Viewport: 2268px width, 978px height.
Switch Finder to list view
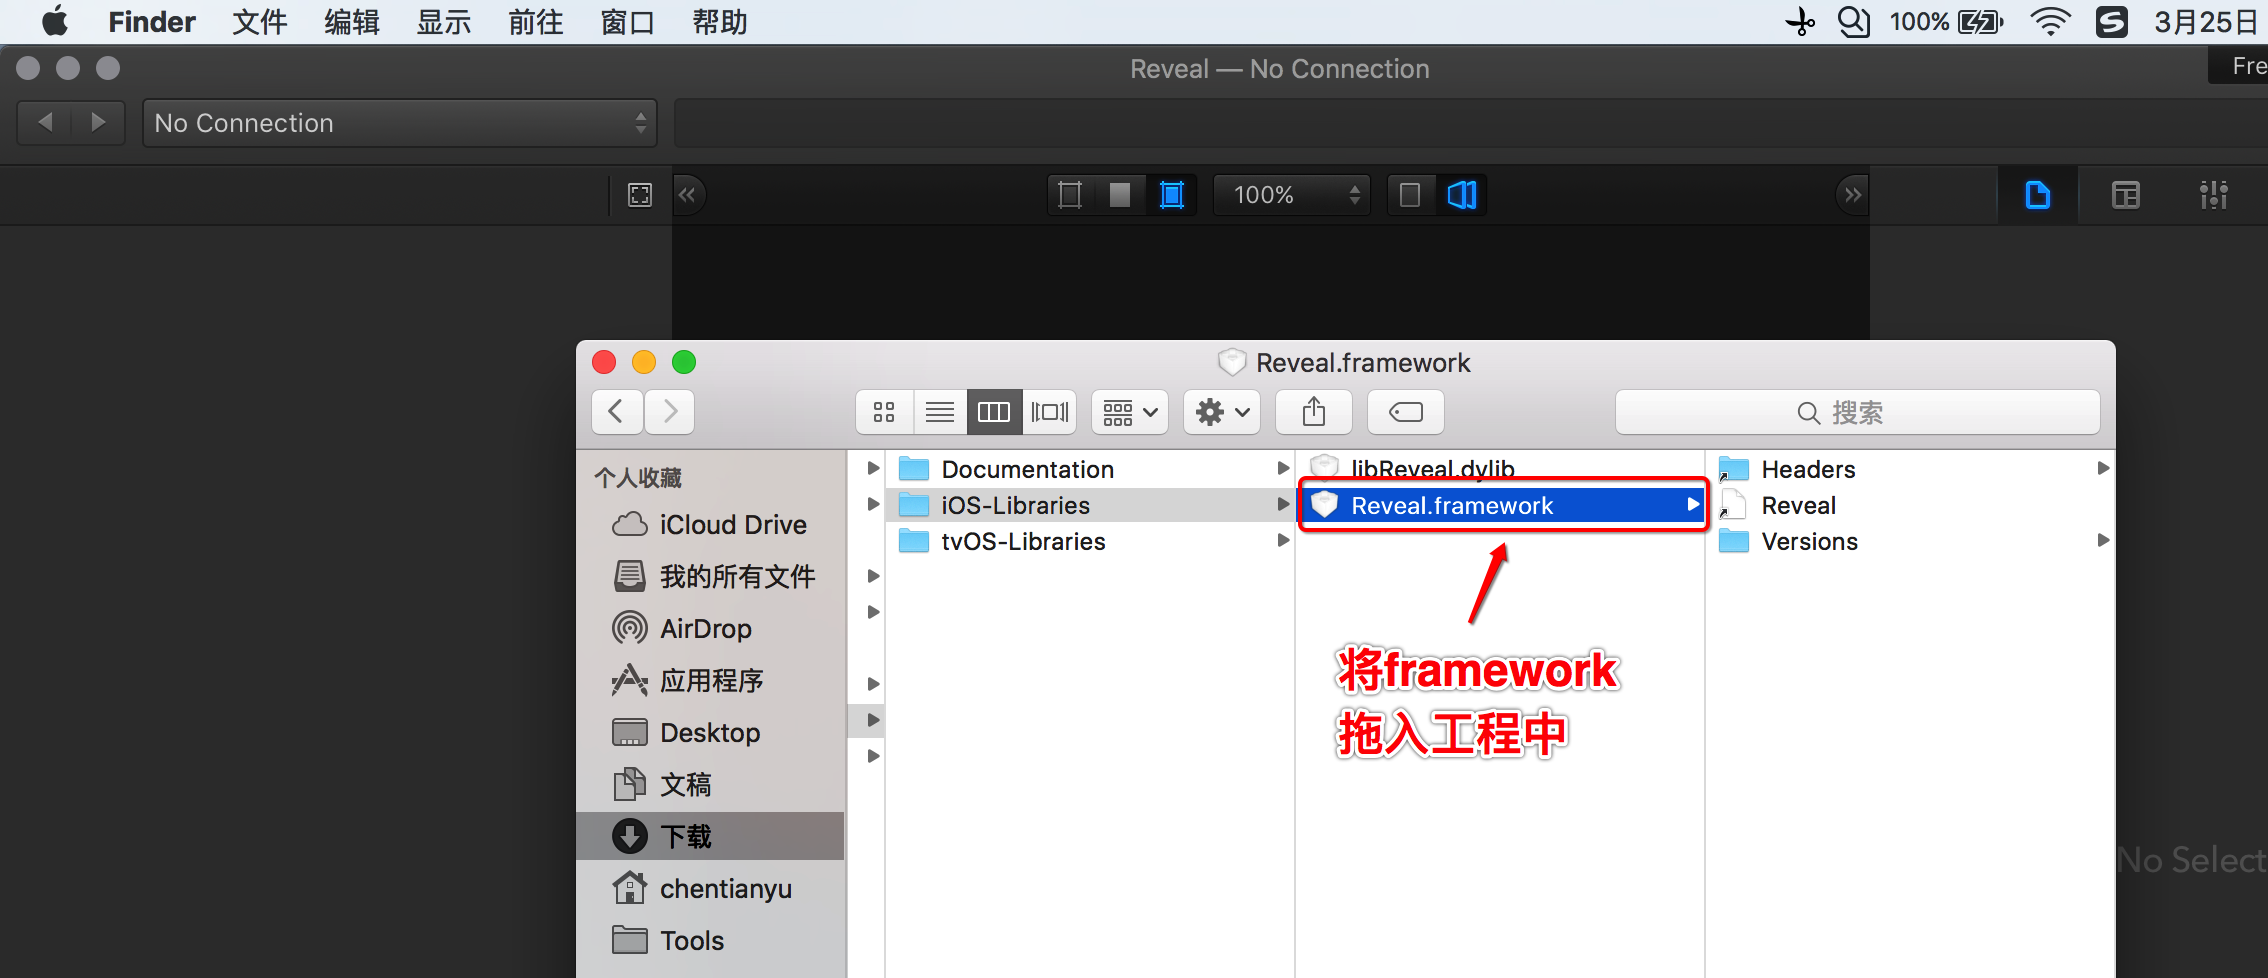tap(939, 412)
